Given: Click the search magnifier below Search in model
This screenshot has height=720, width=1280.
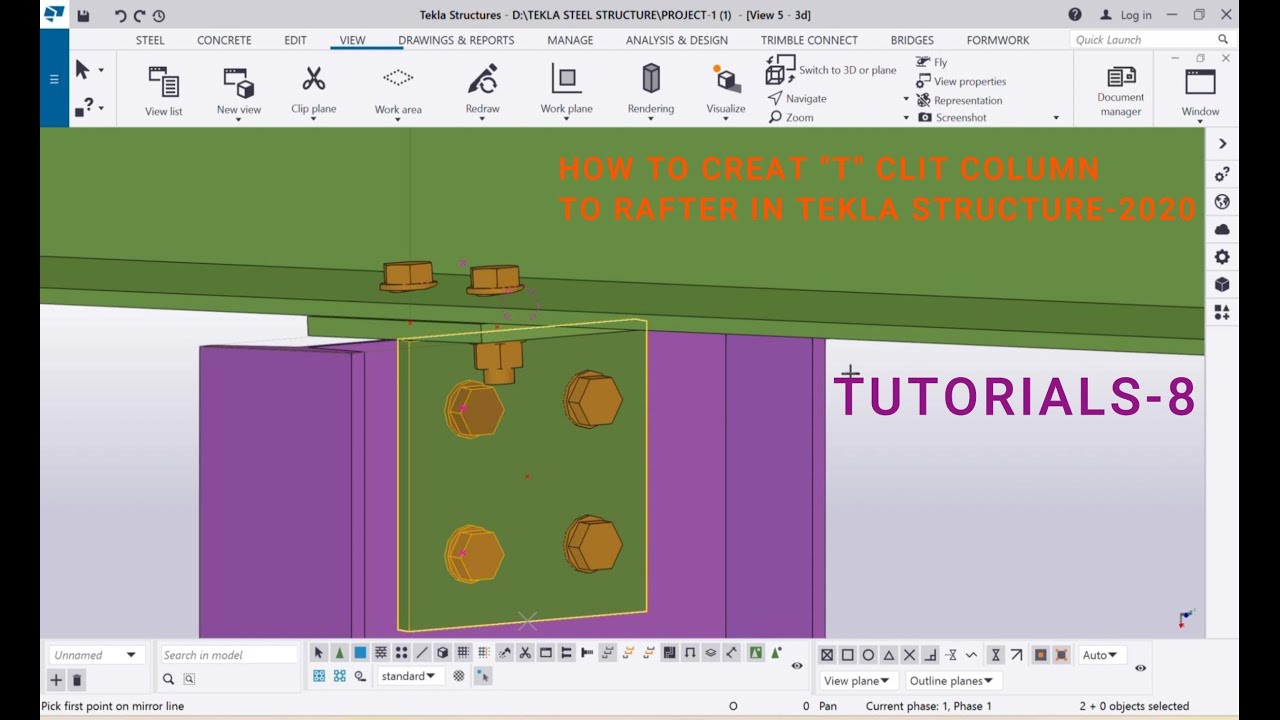Looking at the screenshot, I should coord(168,679).
